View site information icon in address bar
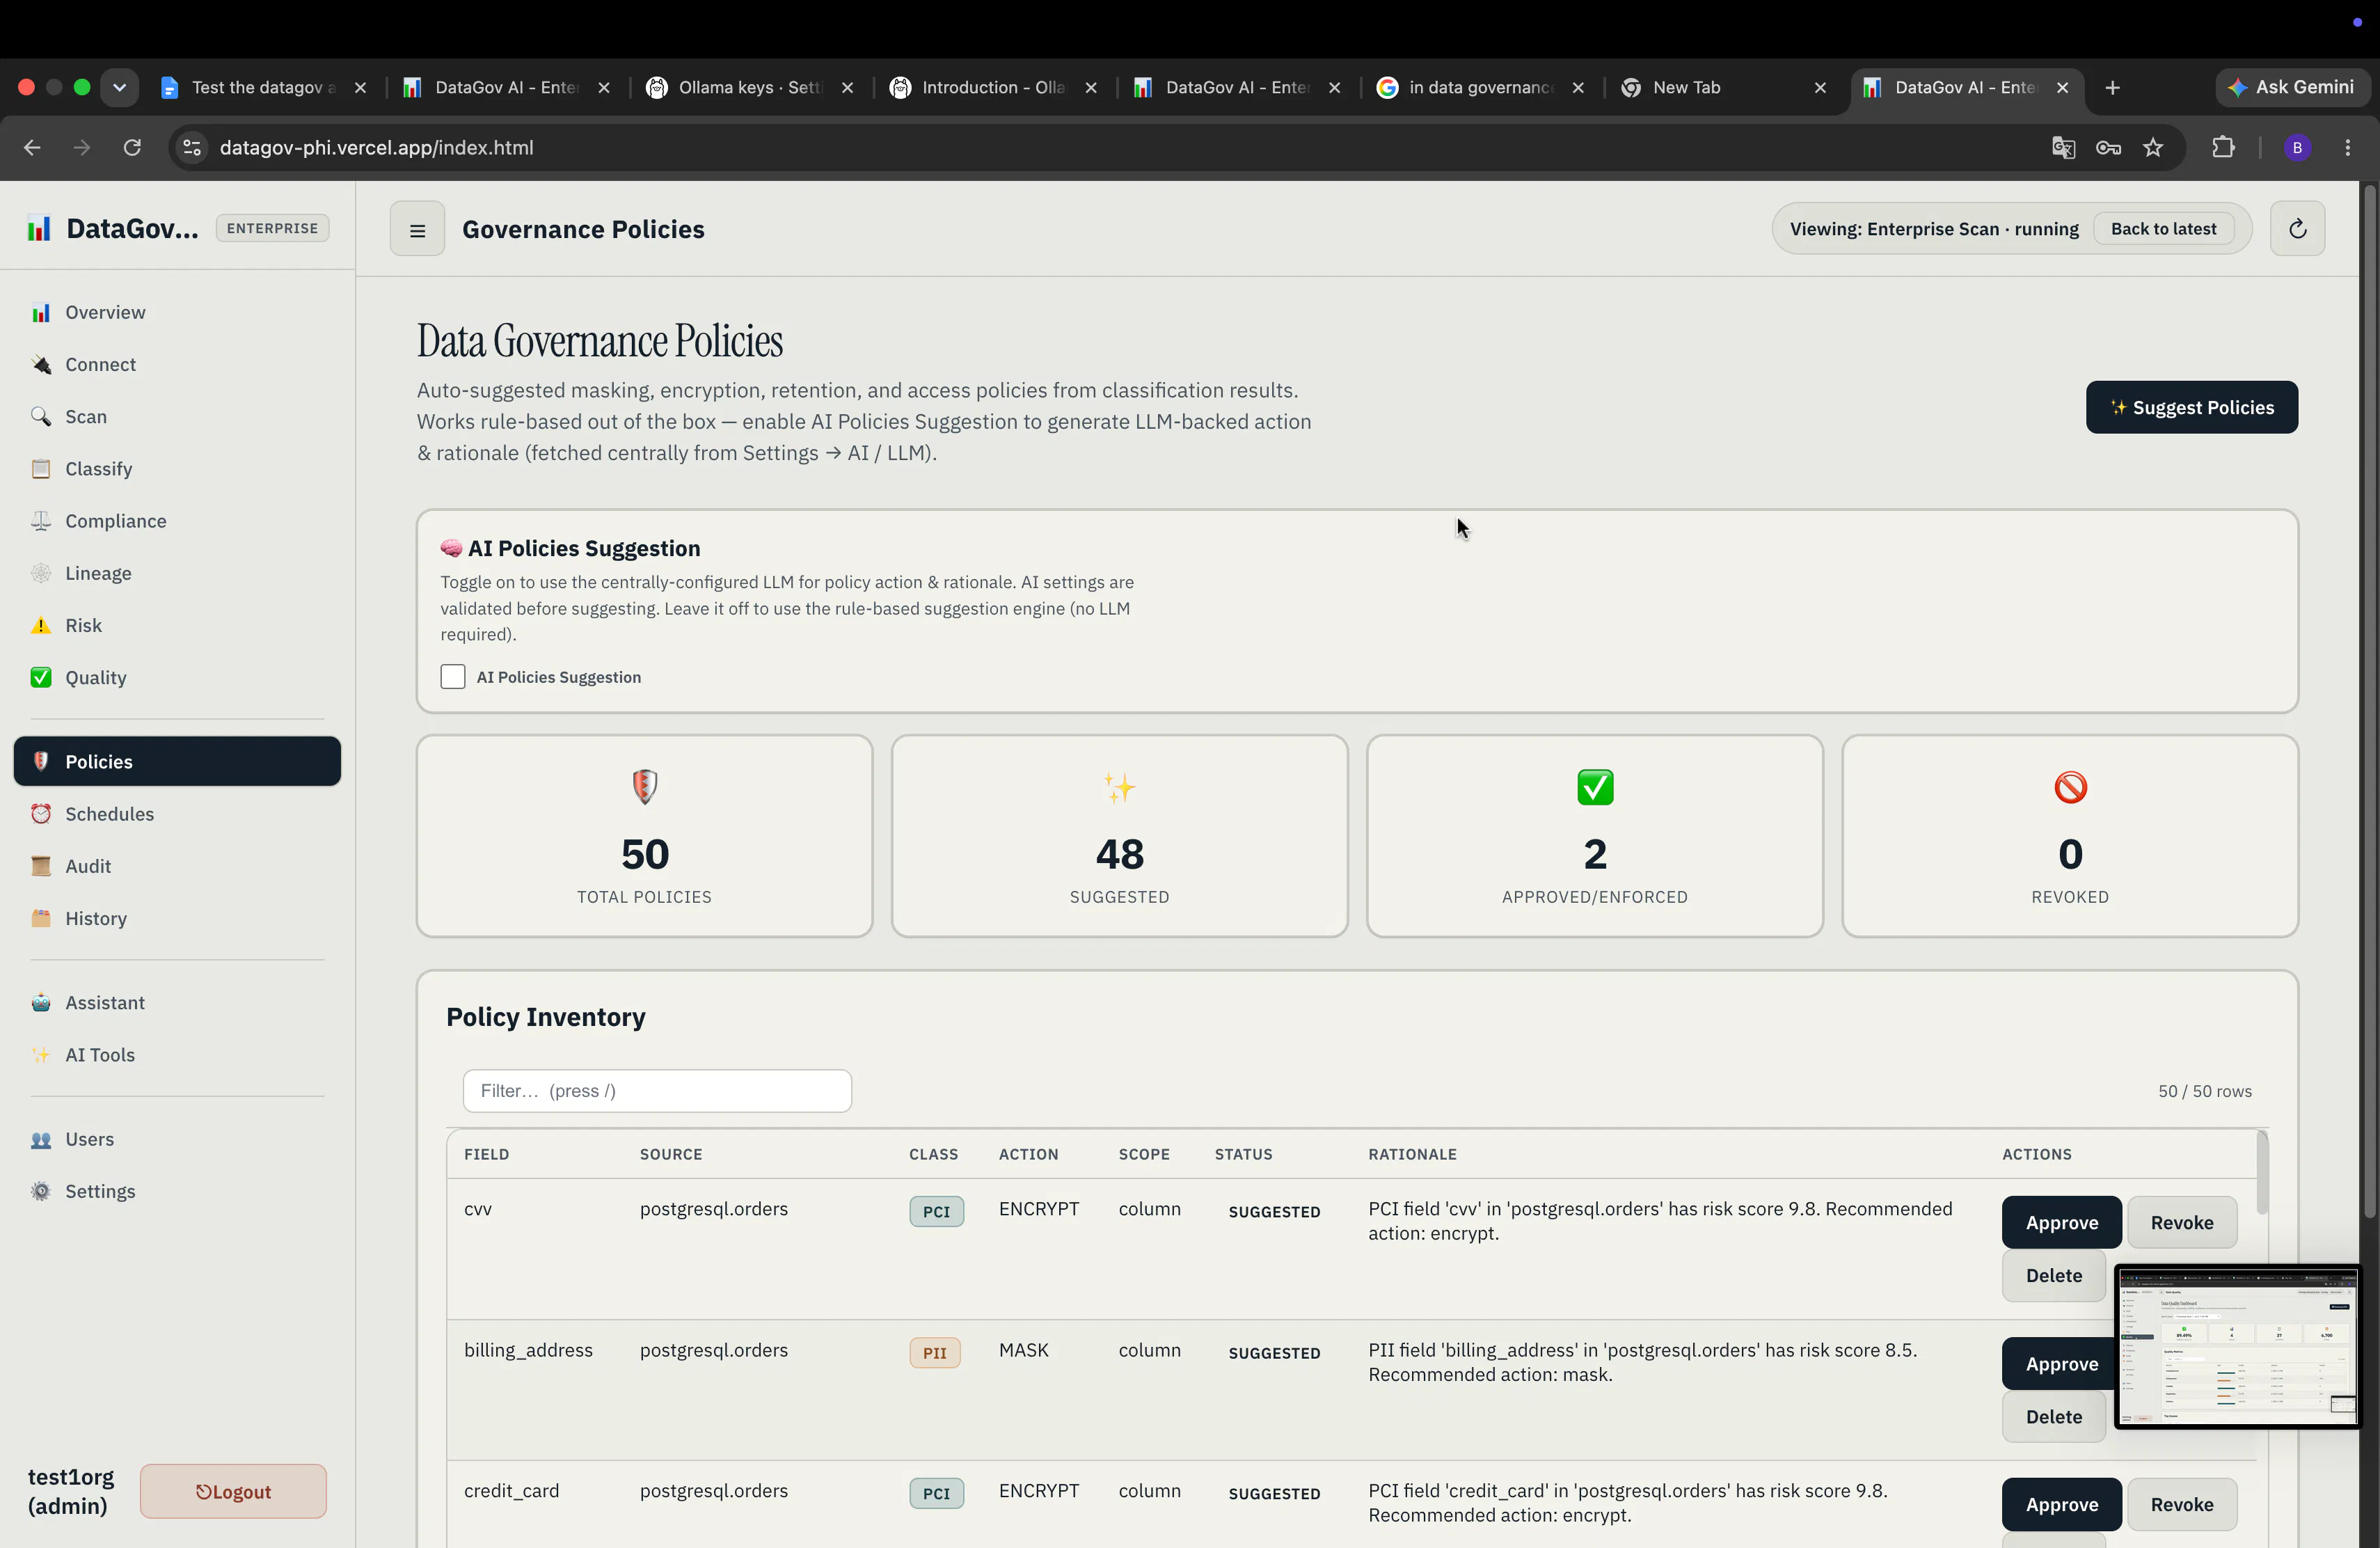Viewport: 2380px width, 1548px height. (191, 148)
